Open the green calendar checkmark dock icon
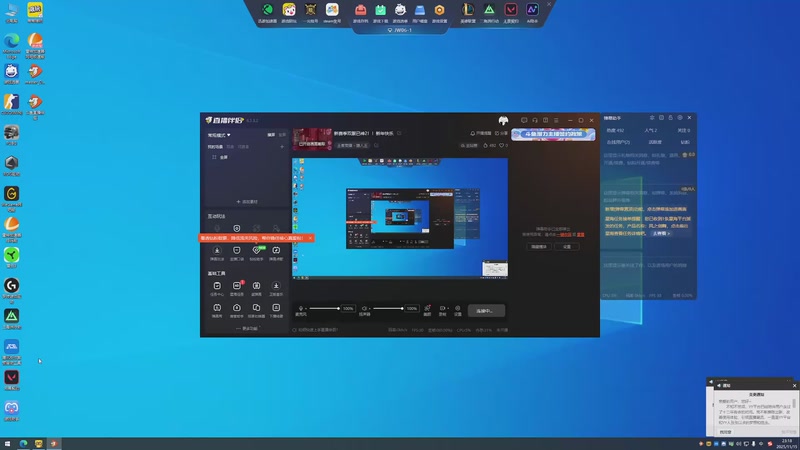800x450 pixels. pyautogui.click(x=380, y=10)
